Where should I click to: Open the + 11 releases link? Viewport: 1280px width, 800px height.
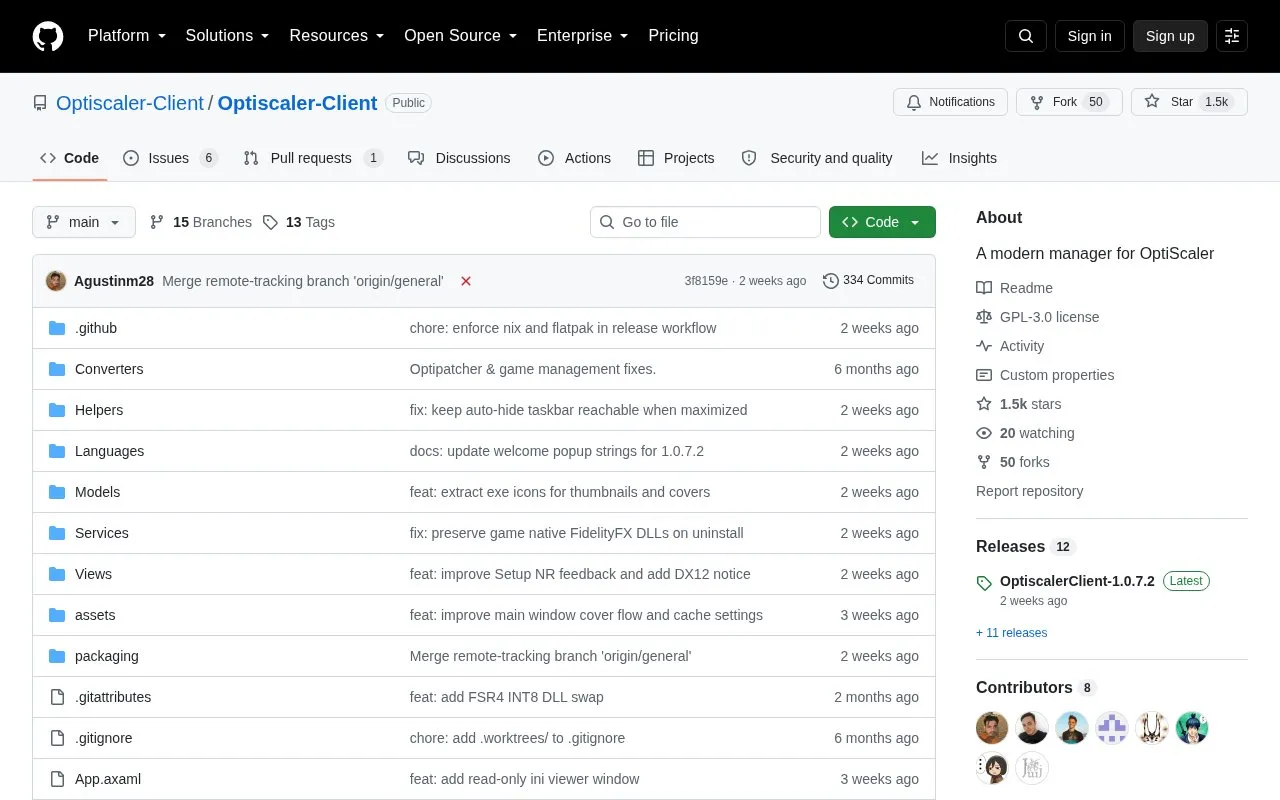1012,633
